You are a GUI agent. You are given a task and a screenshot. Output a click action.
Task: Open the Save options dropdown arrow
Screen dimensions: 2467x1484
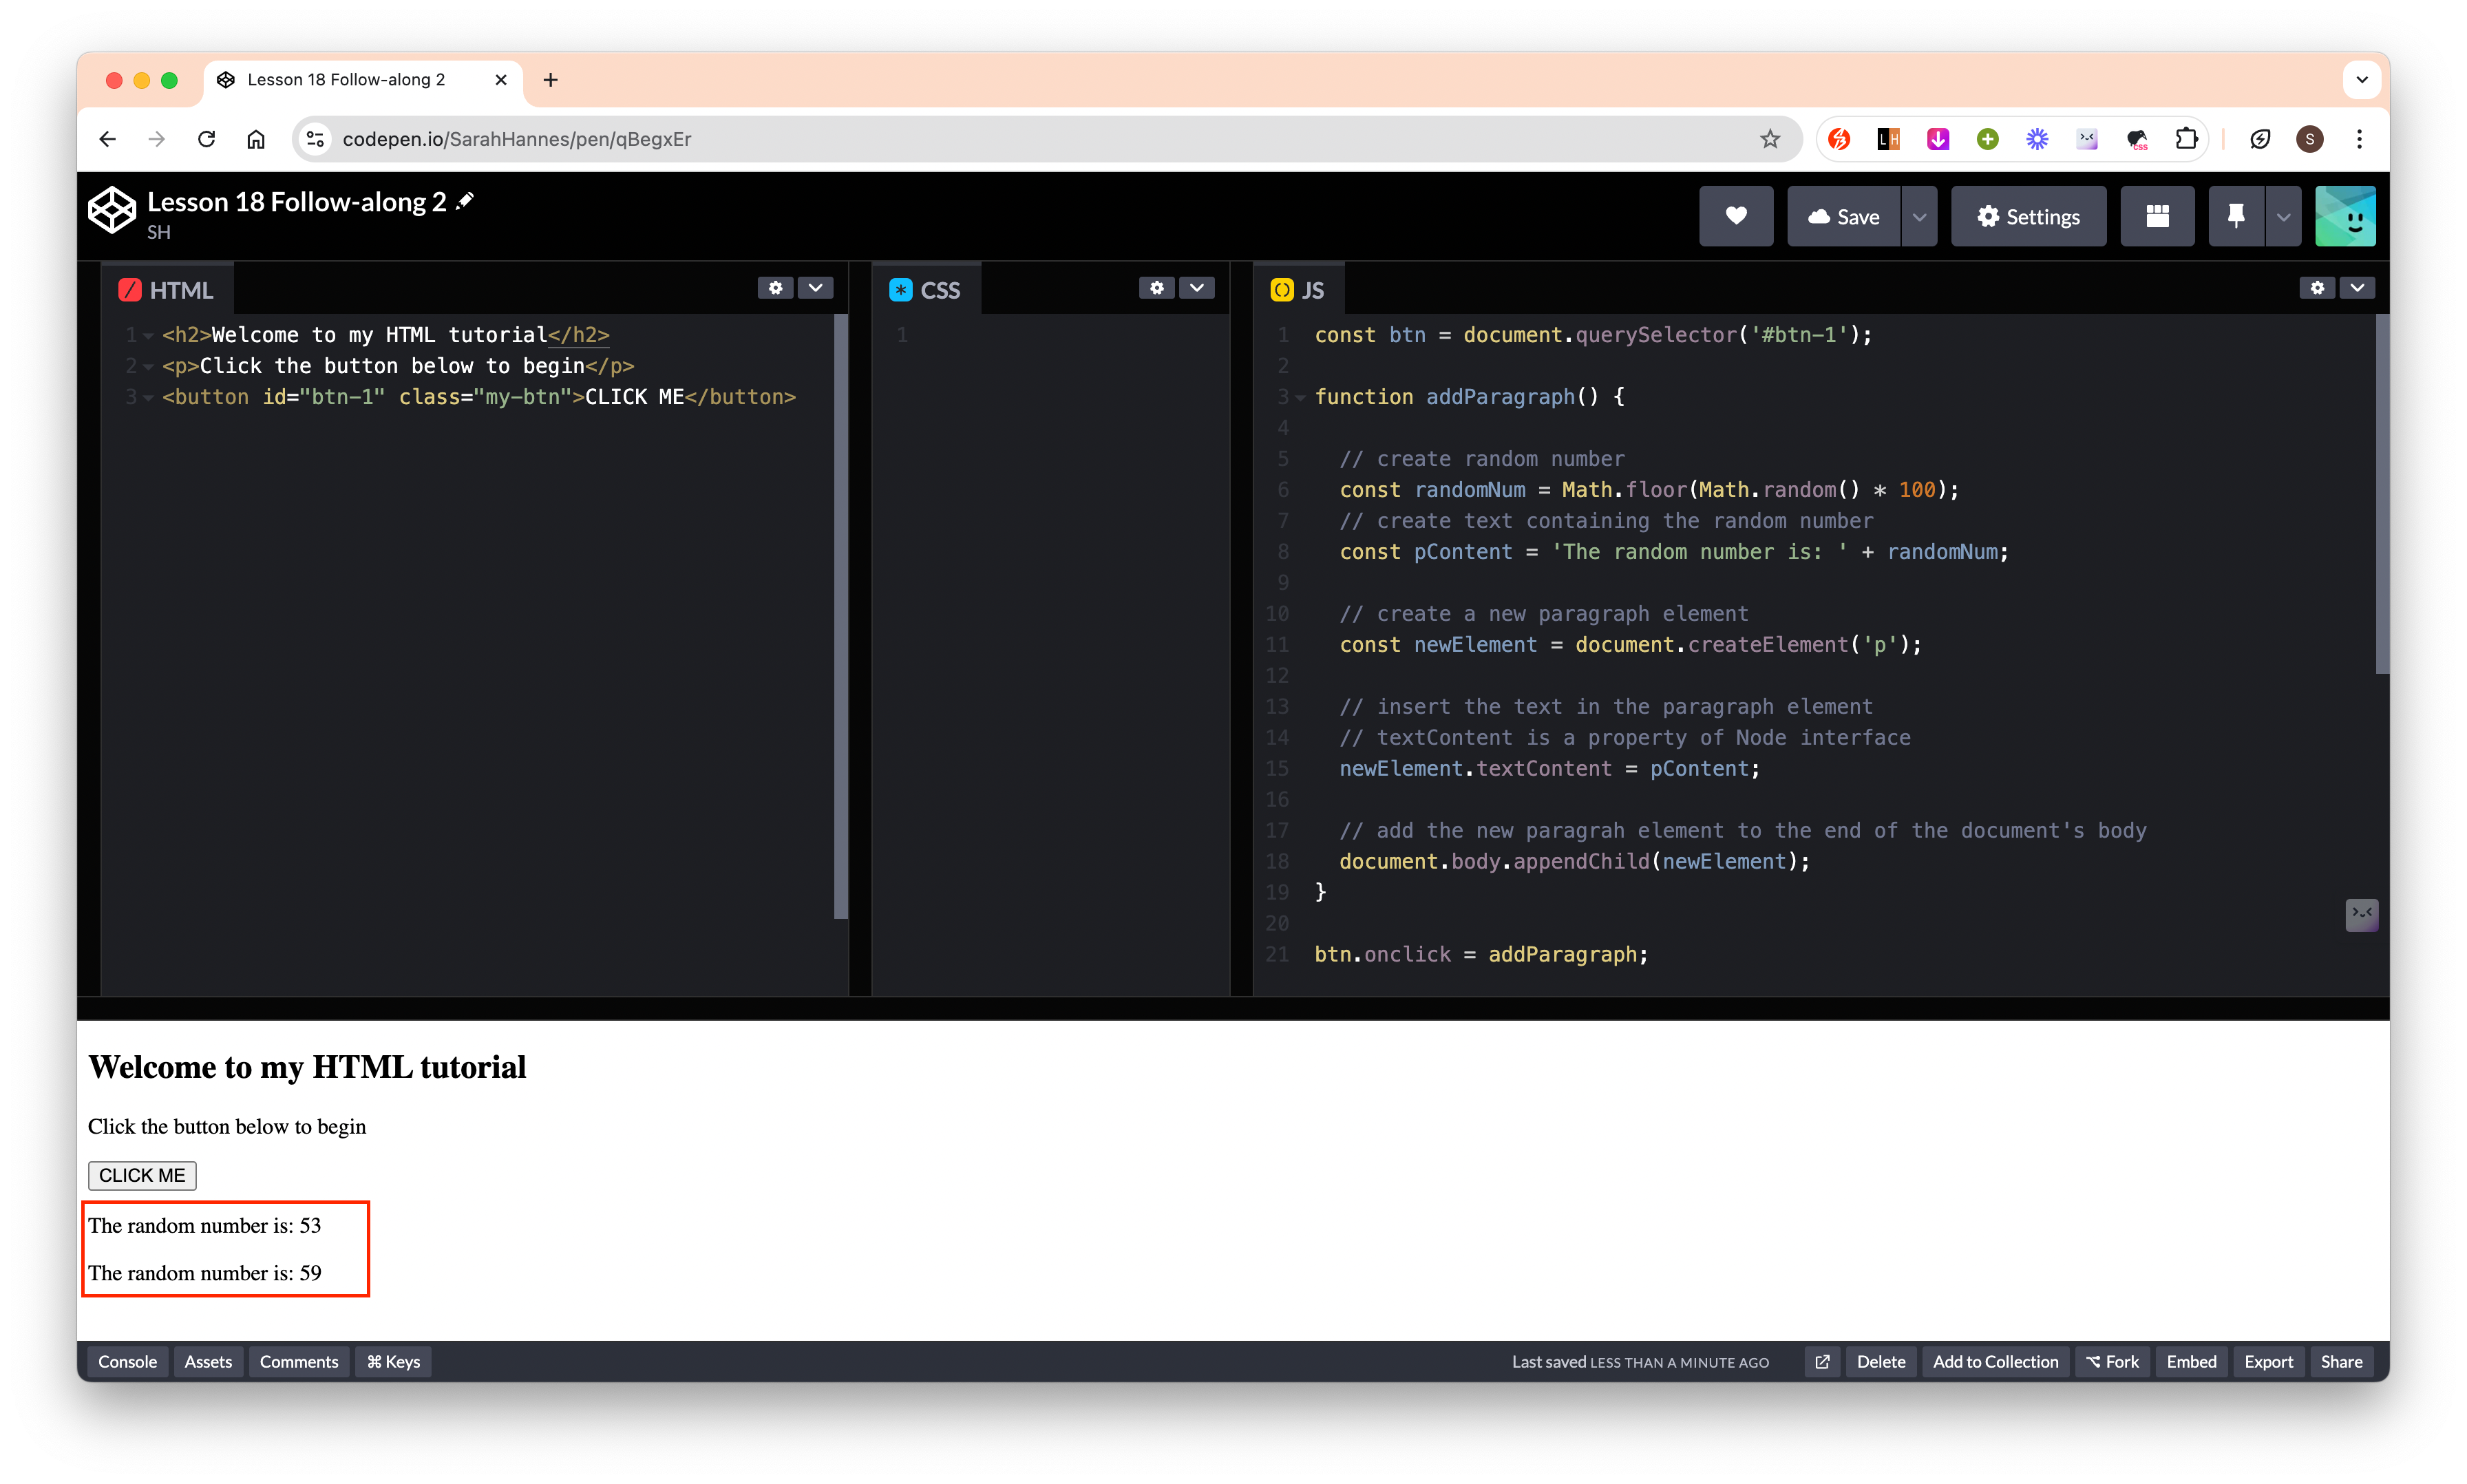(x=1919, y=216)
